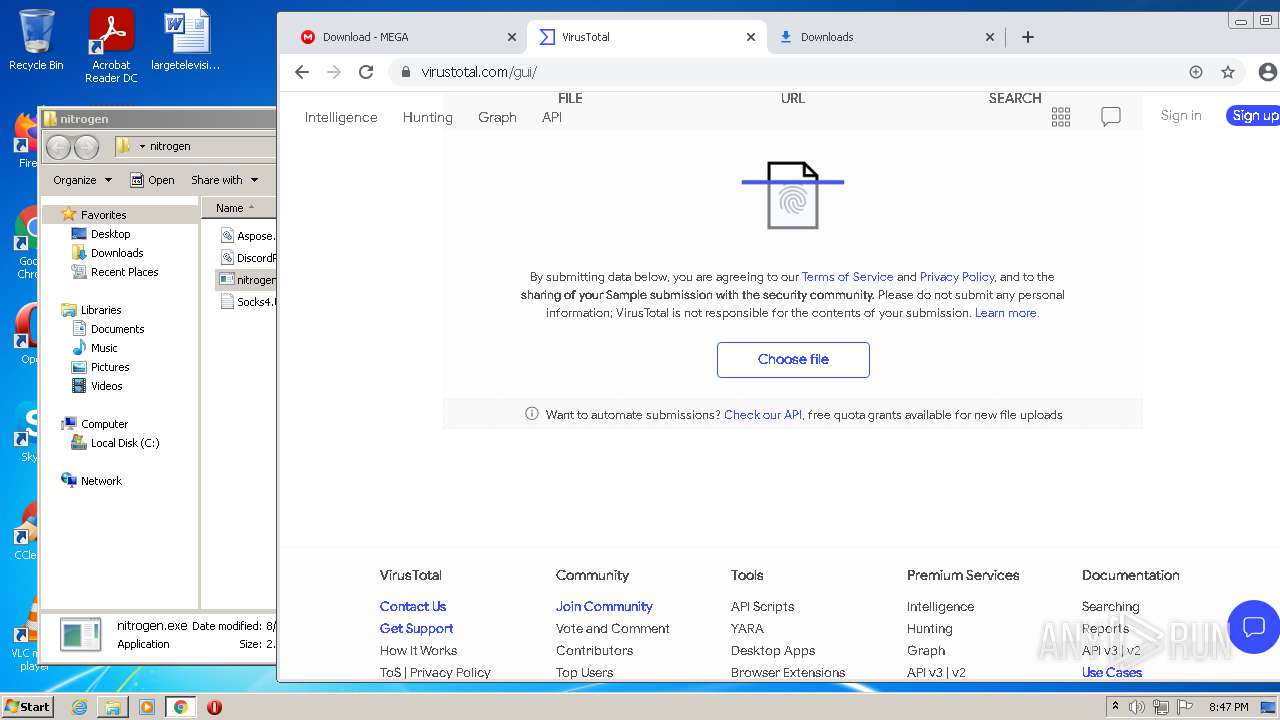Open the largetelevisi Word document icon

point(186,40)
